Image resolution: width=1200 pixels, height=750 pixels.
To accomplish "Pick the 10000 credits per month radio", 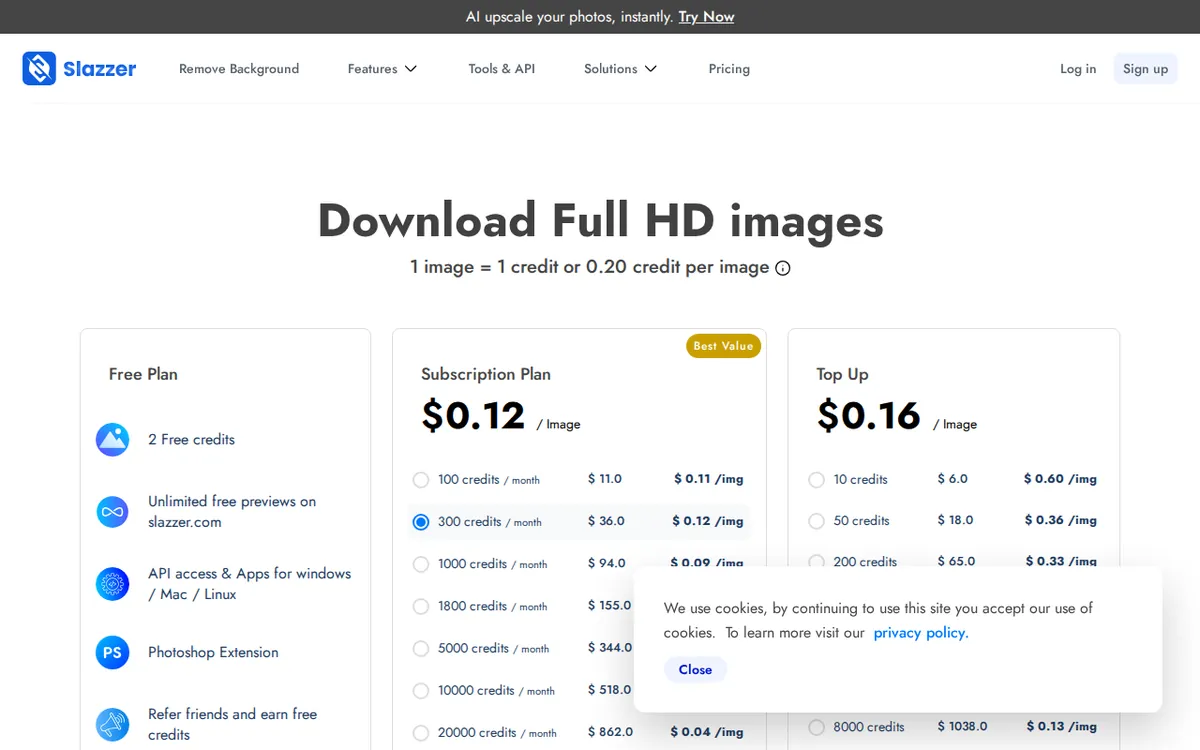I will pyautogui.click(x=421, y=691).
